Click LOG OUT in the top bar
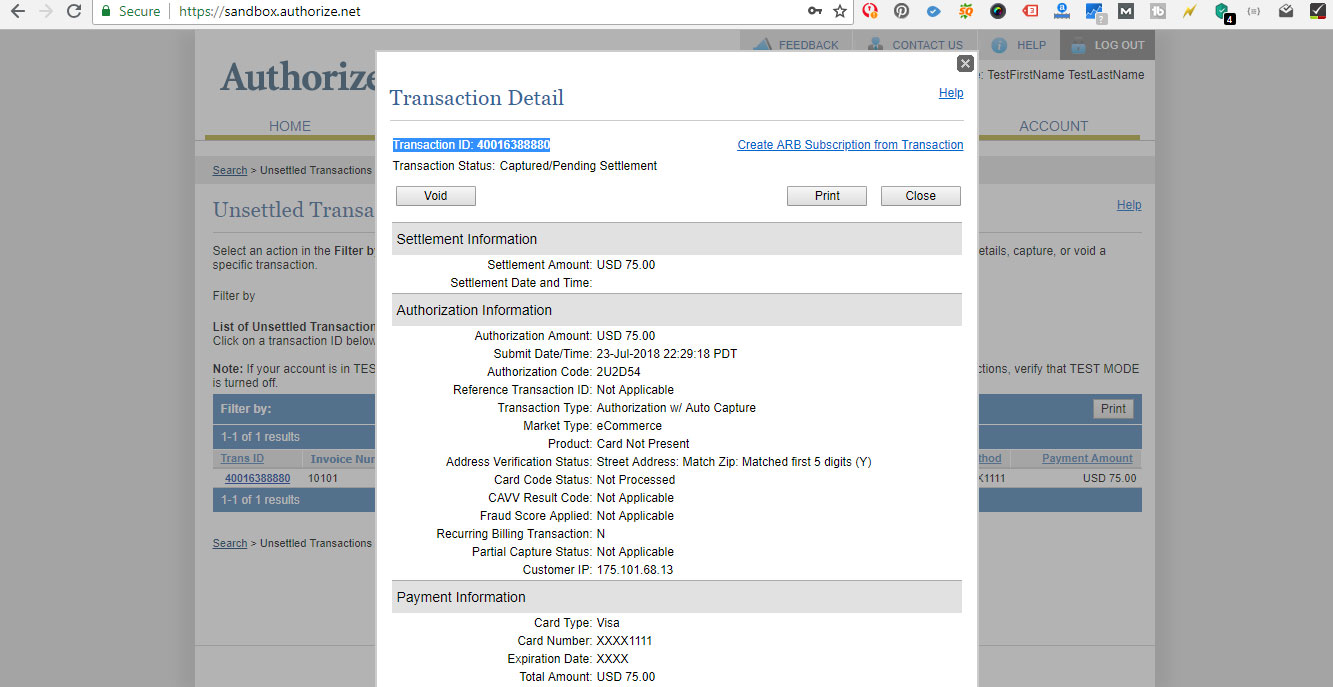 [1108, 45]
